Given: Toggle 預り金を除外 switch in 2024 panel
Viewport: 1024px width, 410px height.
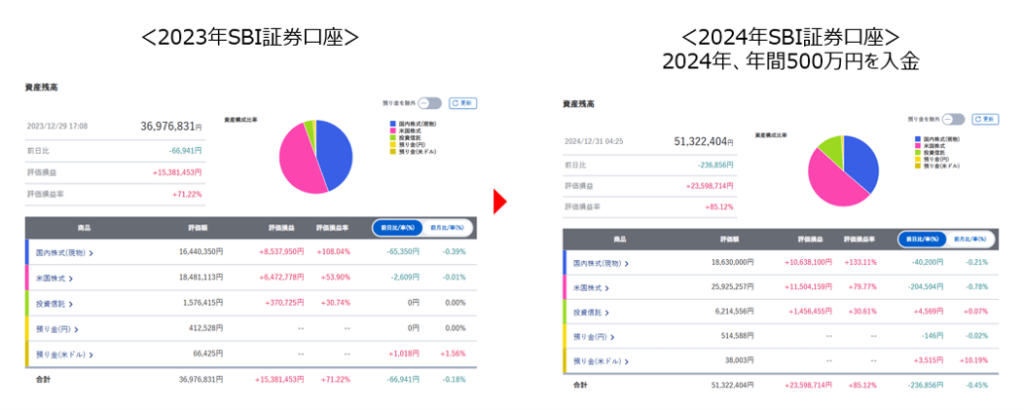Looking at the screenshot, I should [953, 119].
